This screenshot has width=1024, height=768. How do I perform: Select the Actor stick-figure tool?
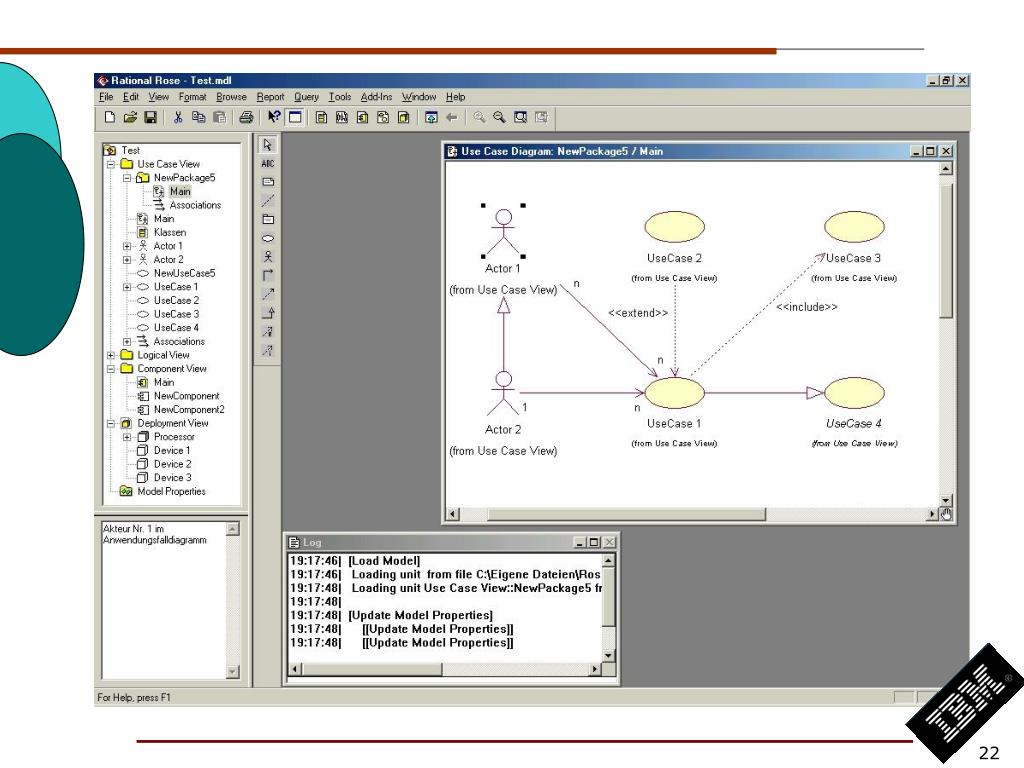[268, 257]
